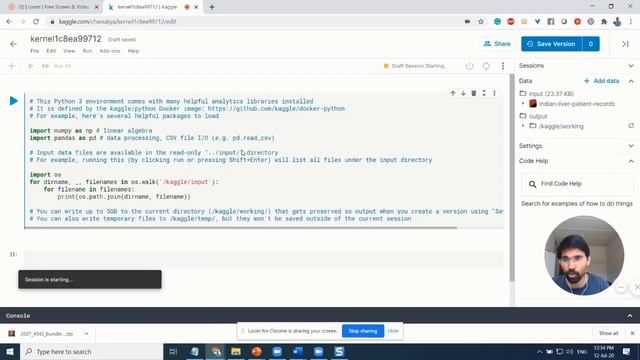Click the cell collapse/expand icon
Image resolution: width=640 pixels, height=360 pixels.
(484, 93)
